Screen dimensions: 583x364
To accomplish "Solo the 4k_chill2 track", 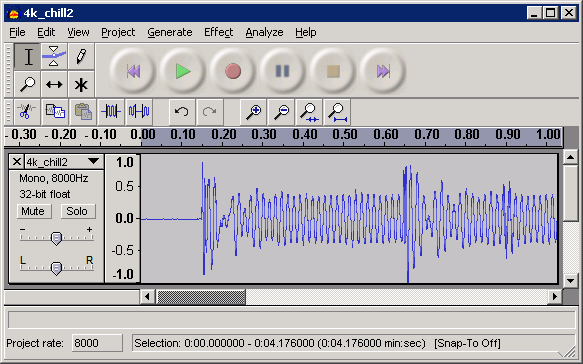I will (x=78, y=211).
